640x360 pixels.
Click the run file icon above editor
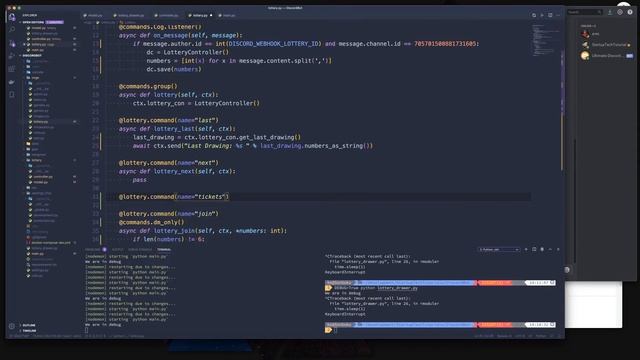click(x=542, y=15)
